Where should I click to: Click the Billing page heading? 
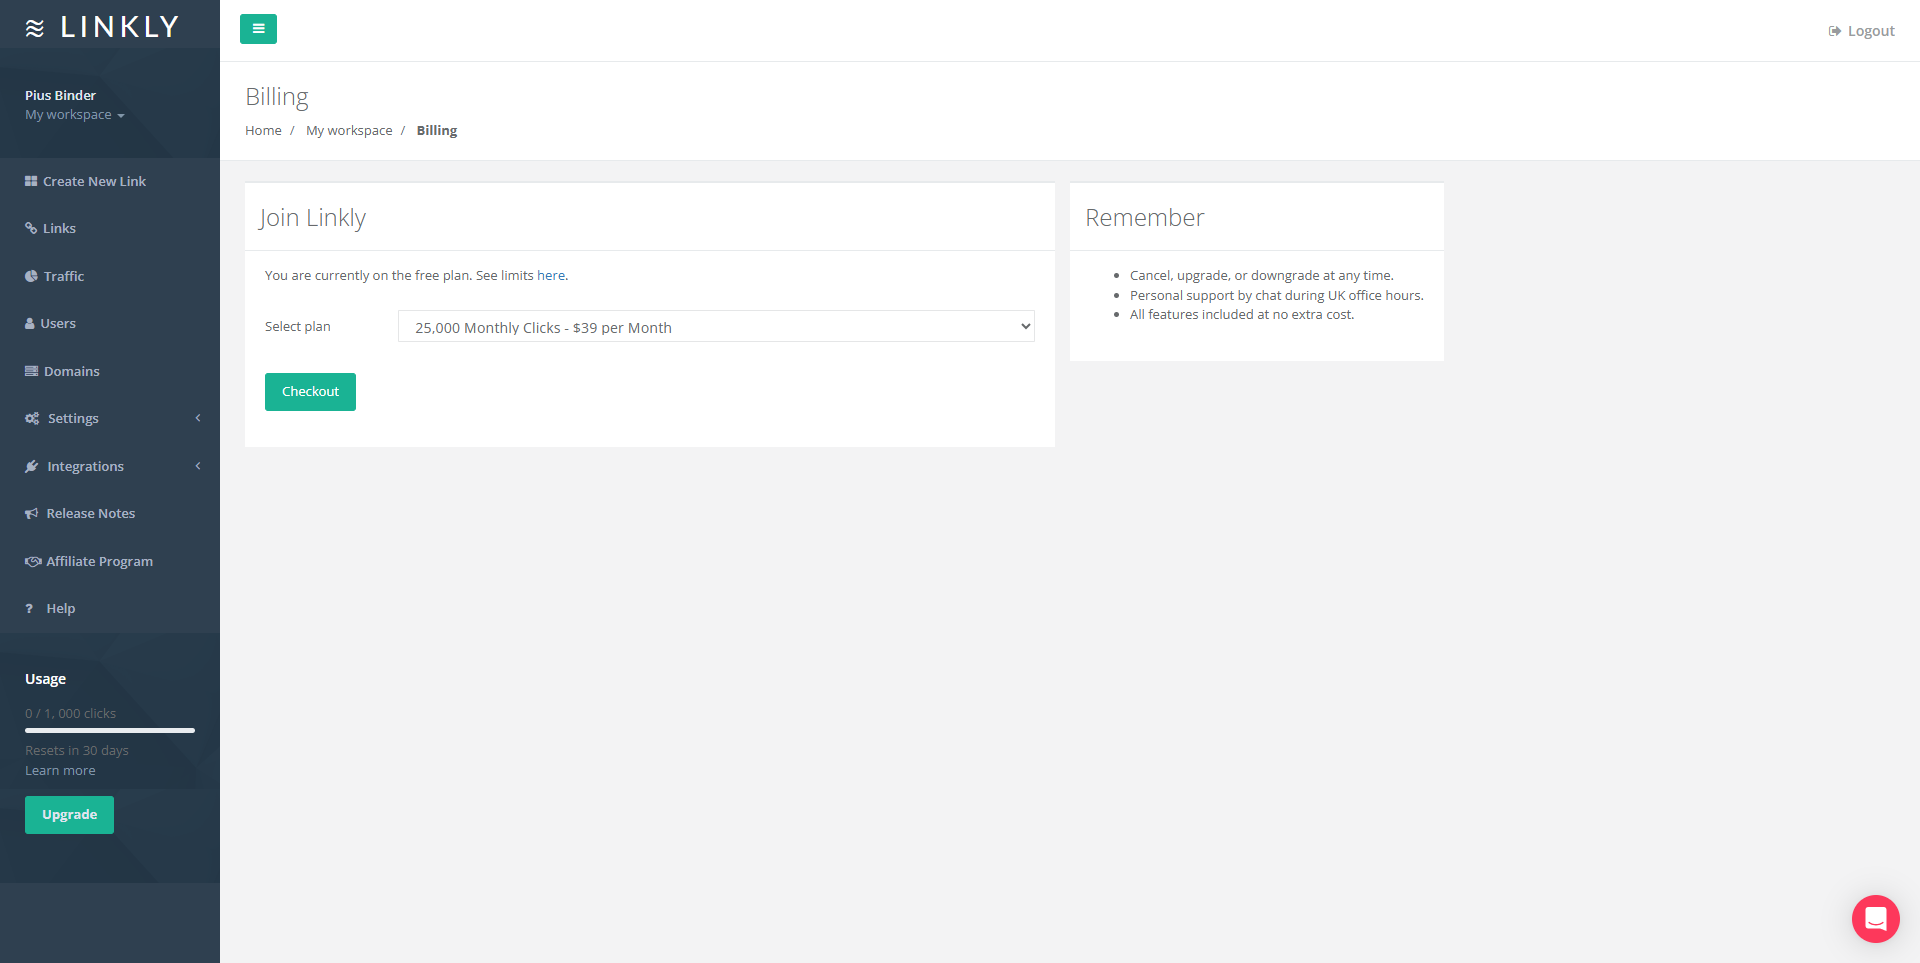tap(277, 97)
